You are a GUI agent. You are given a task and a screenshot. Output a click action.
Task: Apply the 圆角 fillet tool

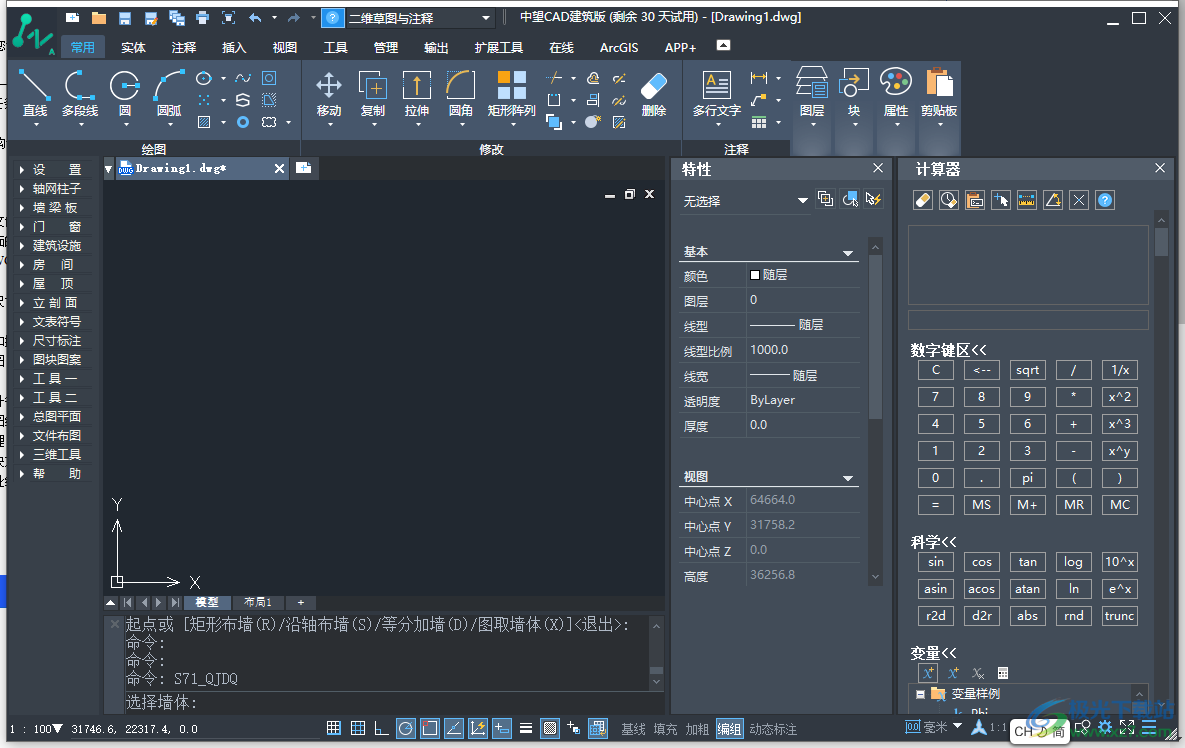tap(460, 94)
